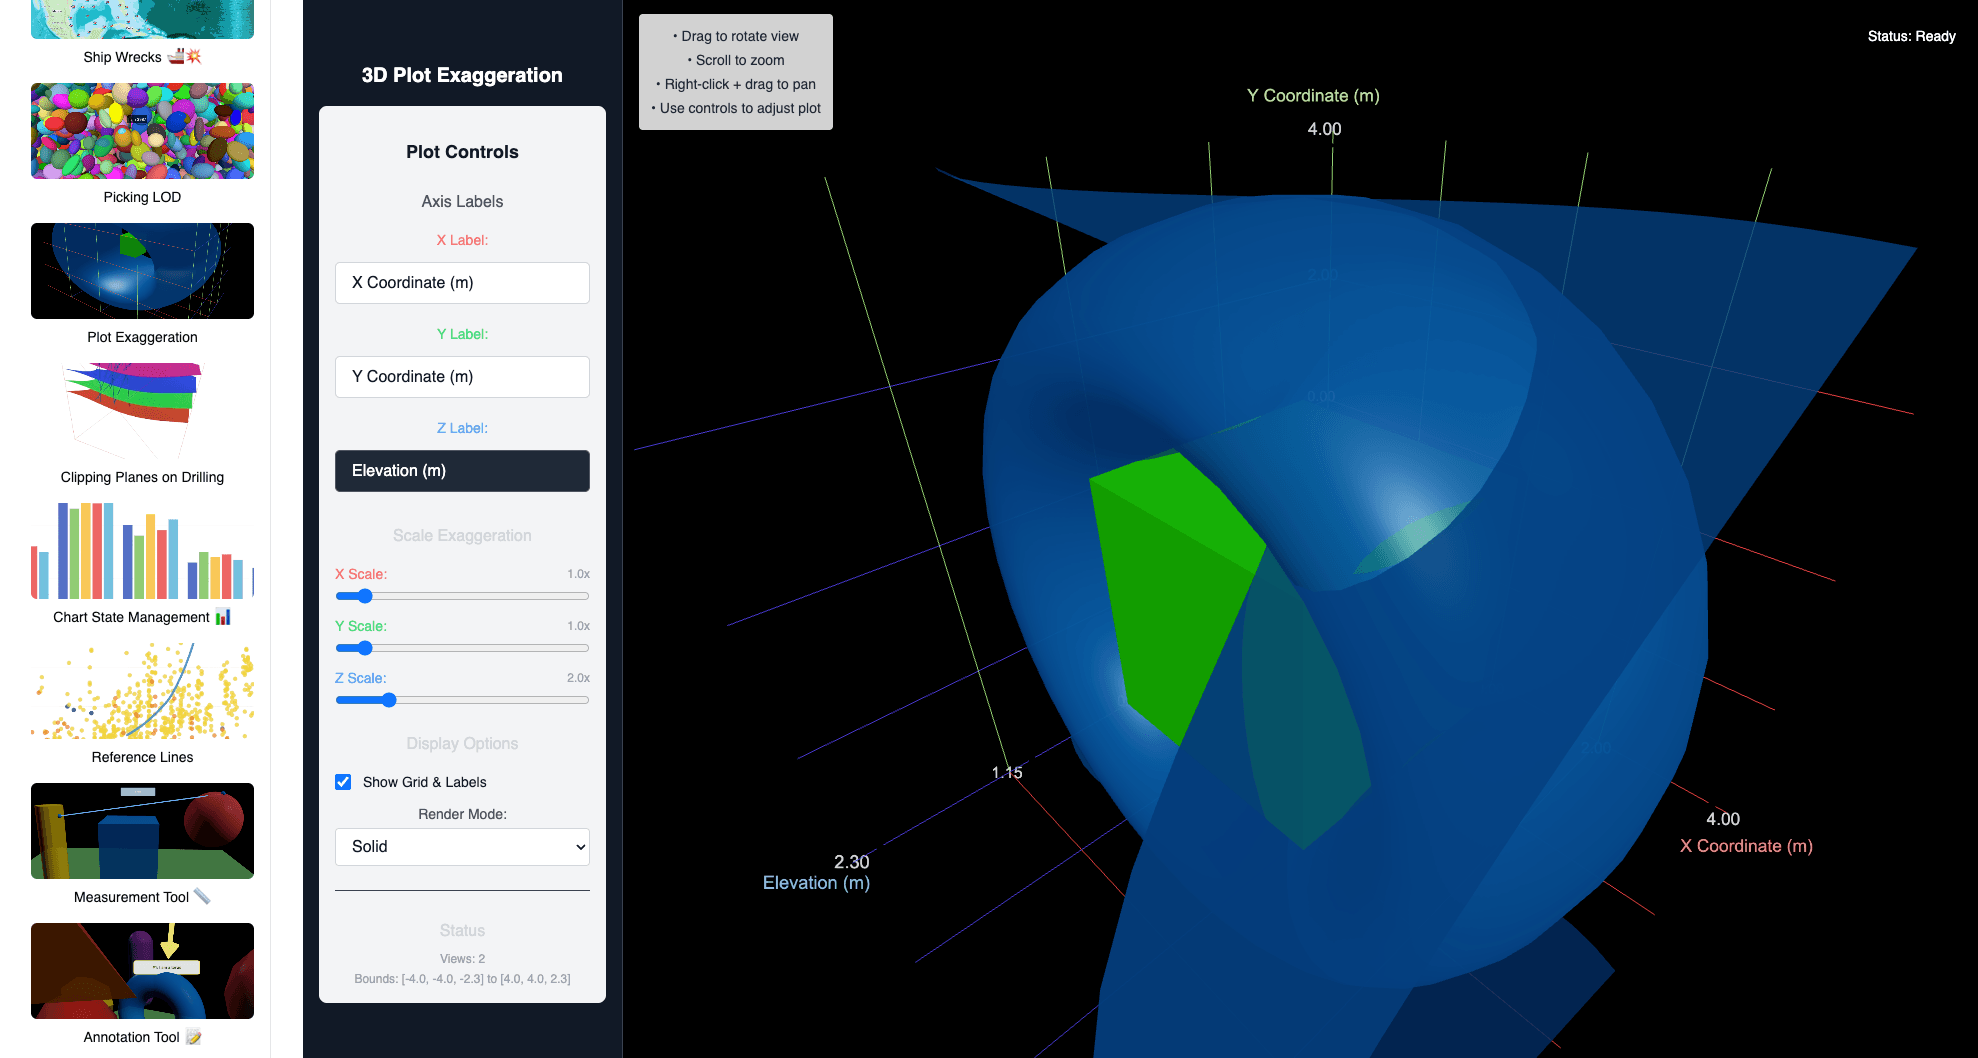Expand the Render Mode dropdown
Screen dimensions: 1978x1058
[462, 847]
